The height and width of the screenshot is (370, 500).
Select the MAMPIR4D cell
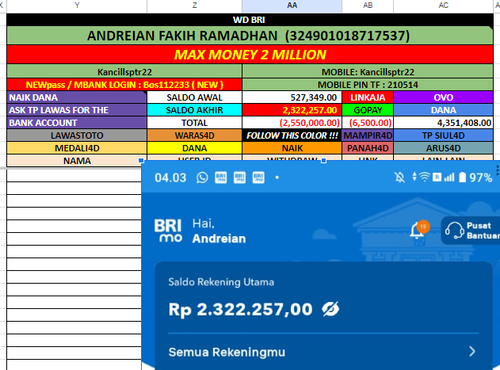click(x=368, y=135)
